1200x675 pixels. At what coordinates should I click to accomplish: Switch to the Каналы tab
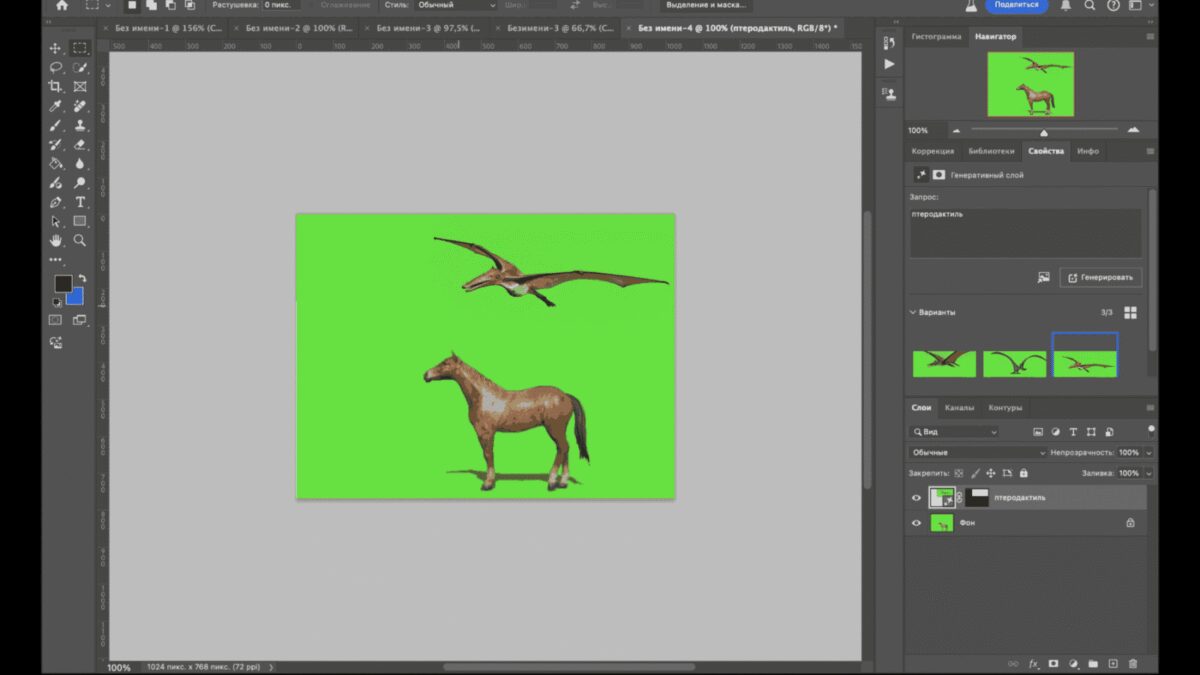[959, 408]
